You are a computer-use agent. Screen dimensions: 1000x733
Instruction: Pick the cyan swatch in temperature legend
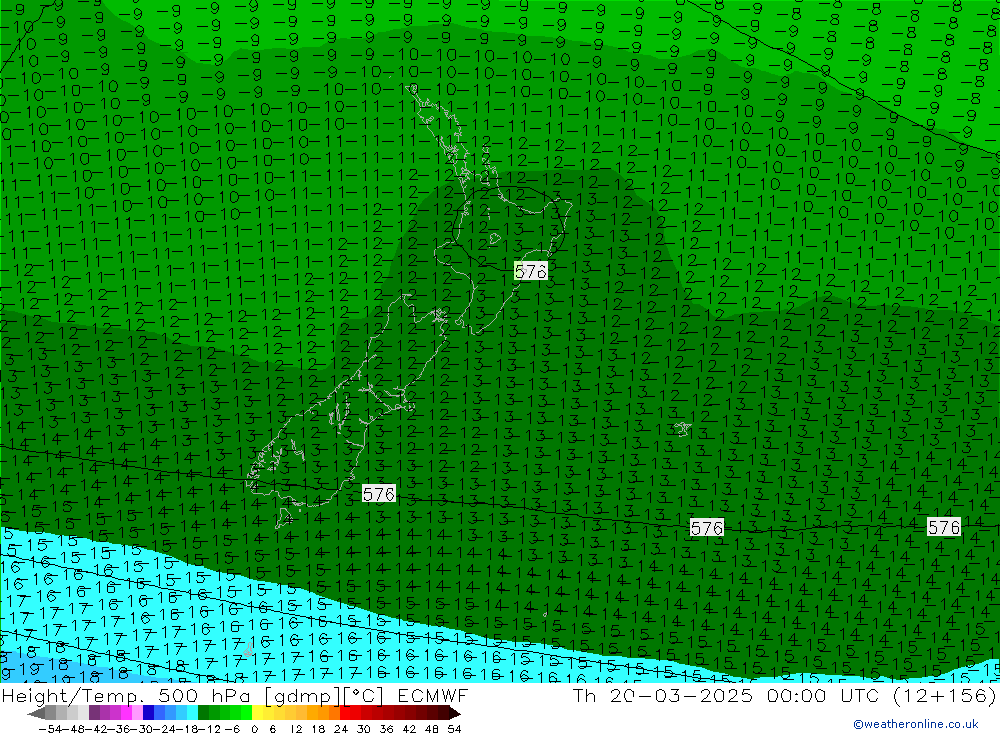tap(192, 713)
